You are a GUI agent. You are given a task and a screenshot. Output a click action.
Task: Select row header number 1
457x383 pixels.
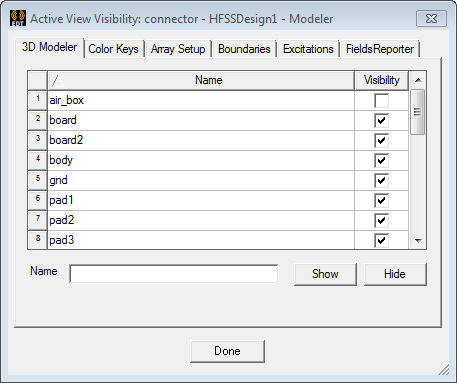point(38,100)
